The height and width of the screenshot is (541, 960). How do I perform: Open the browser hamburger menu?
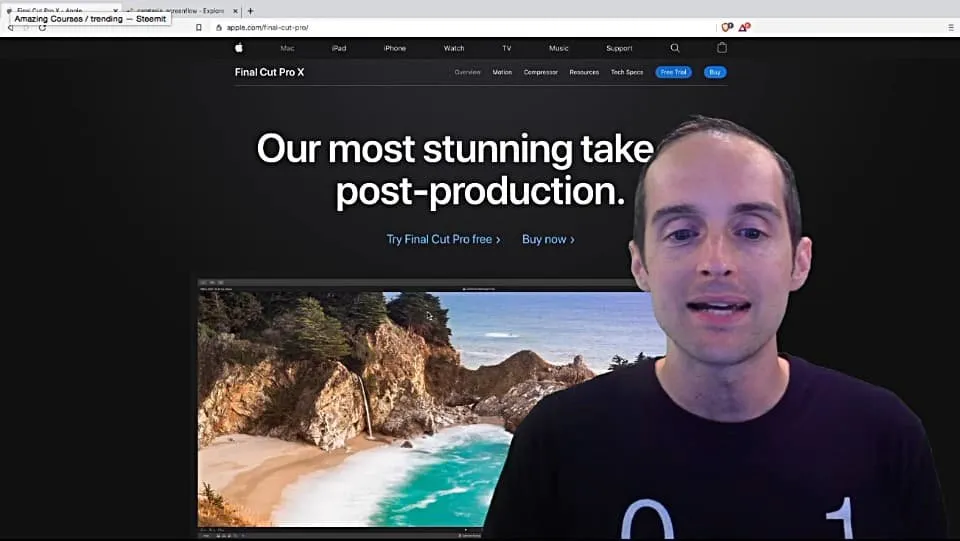click(x=951, y=28)
